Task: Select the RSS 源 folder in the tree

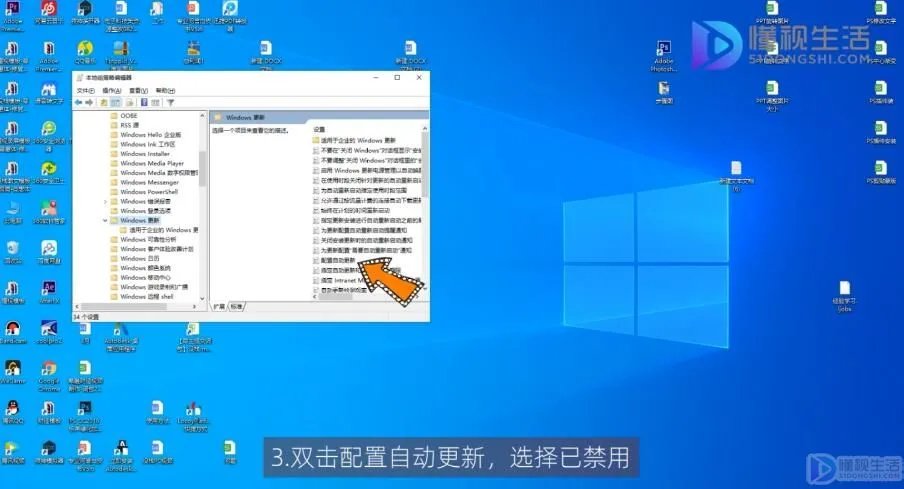Action: pyautogui.click(x=124, y=125)
